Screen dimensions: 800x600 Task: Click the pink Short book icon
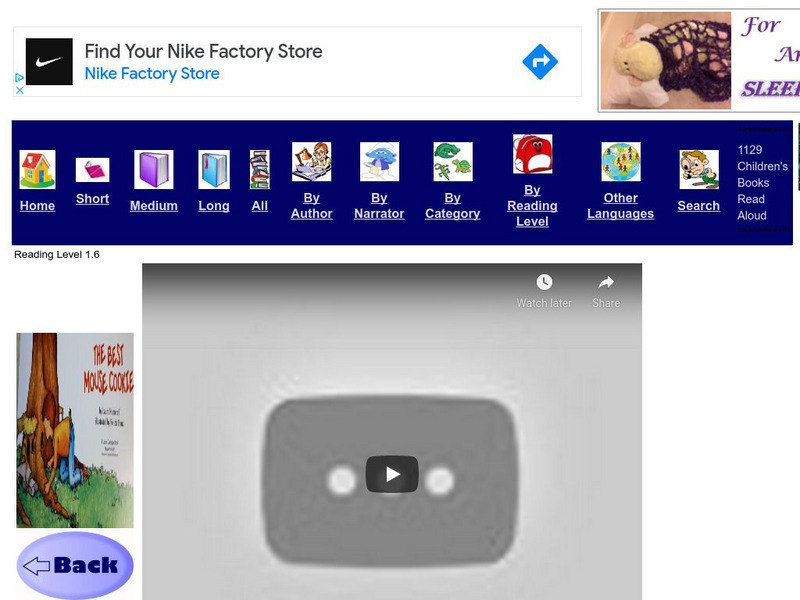92,170
